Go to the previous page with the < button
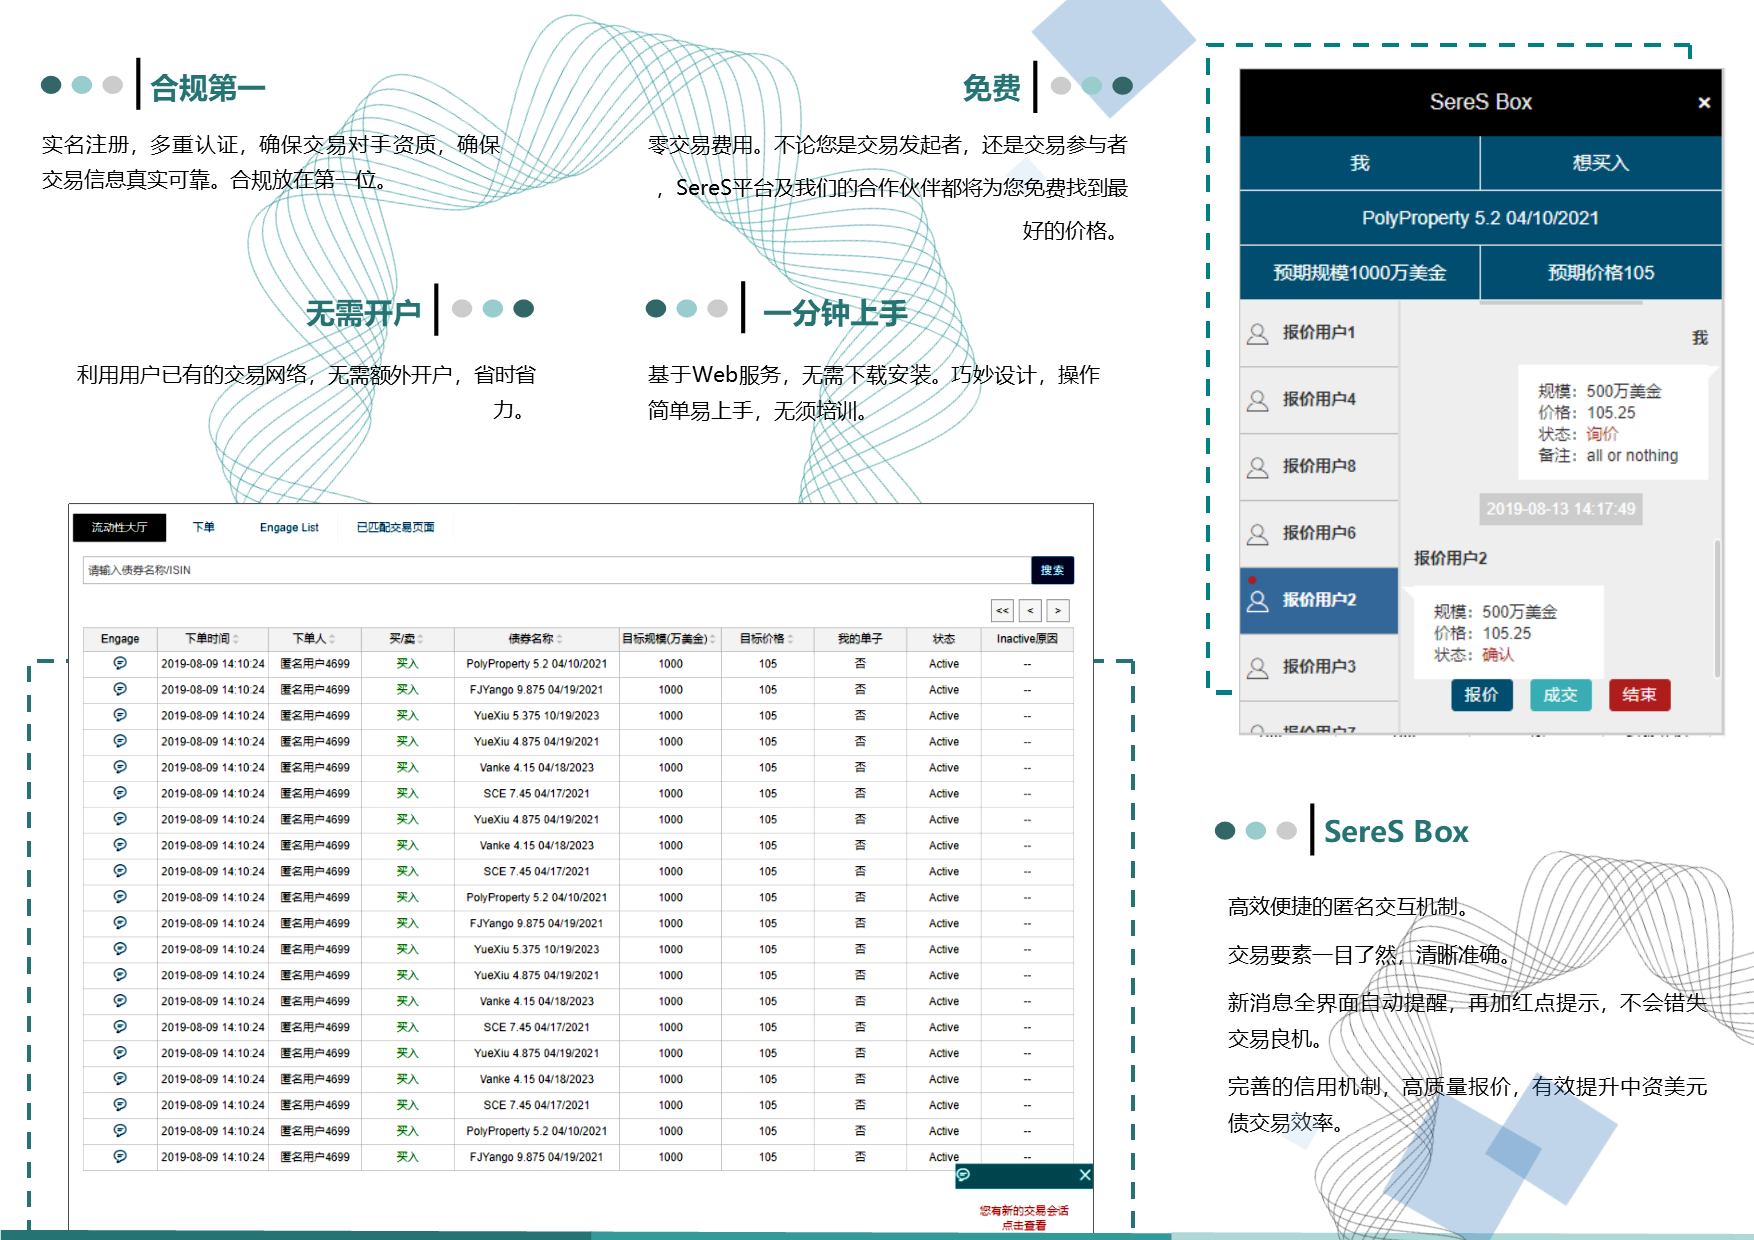Image resolution: width=1754 pixels, height=1240 pixels. [x=1030, y=610]
